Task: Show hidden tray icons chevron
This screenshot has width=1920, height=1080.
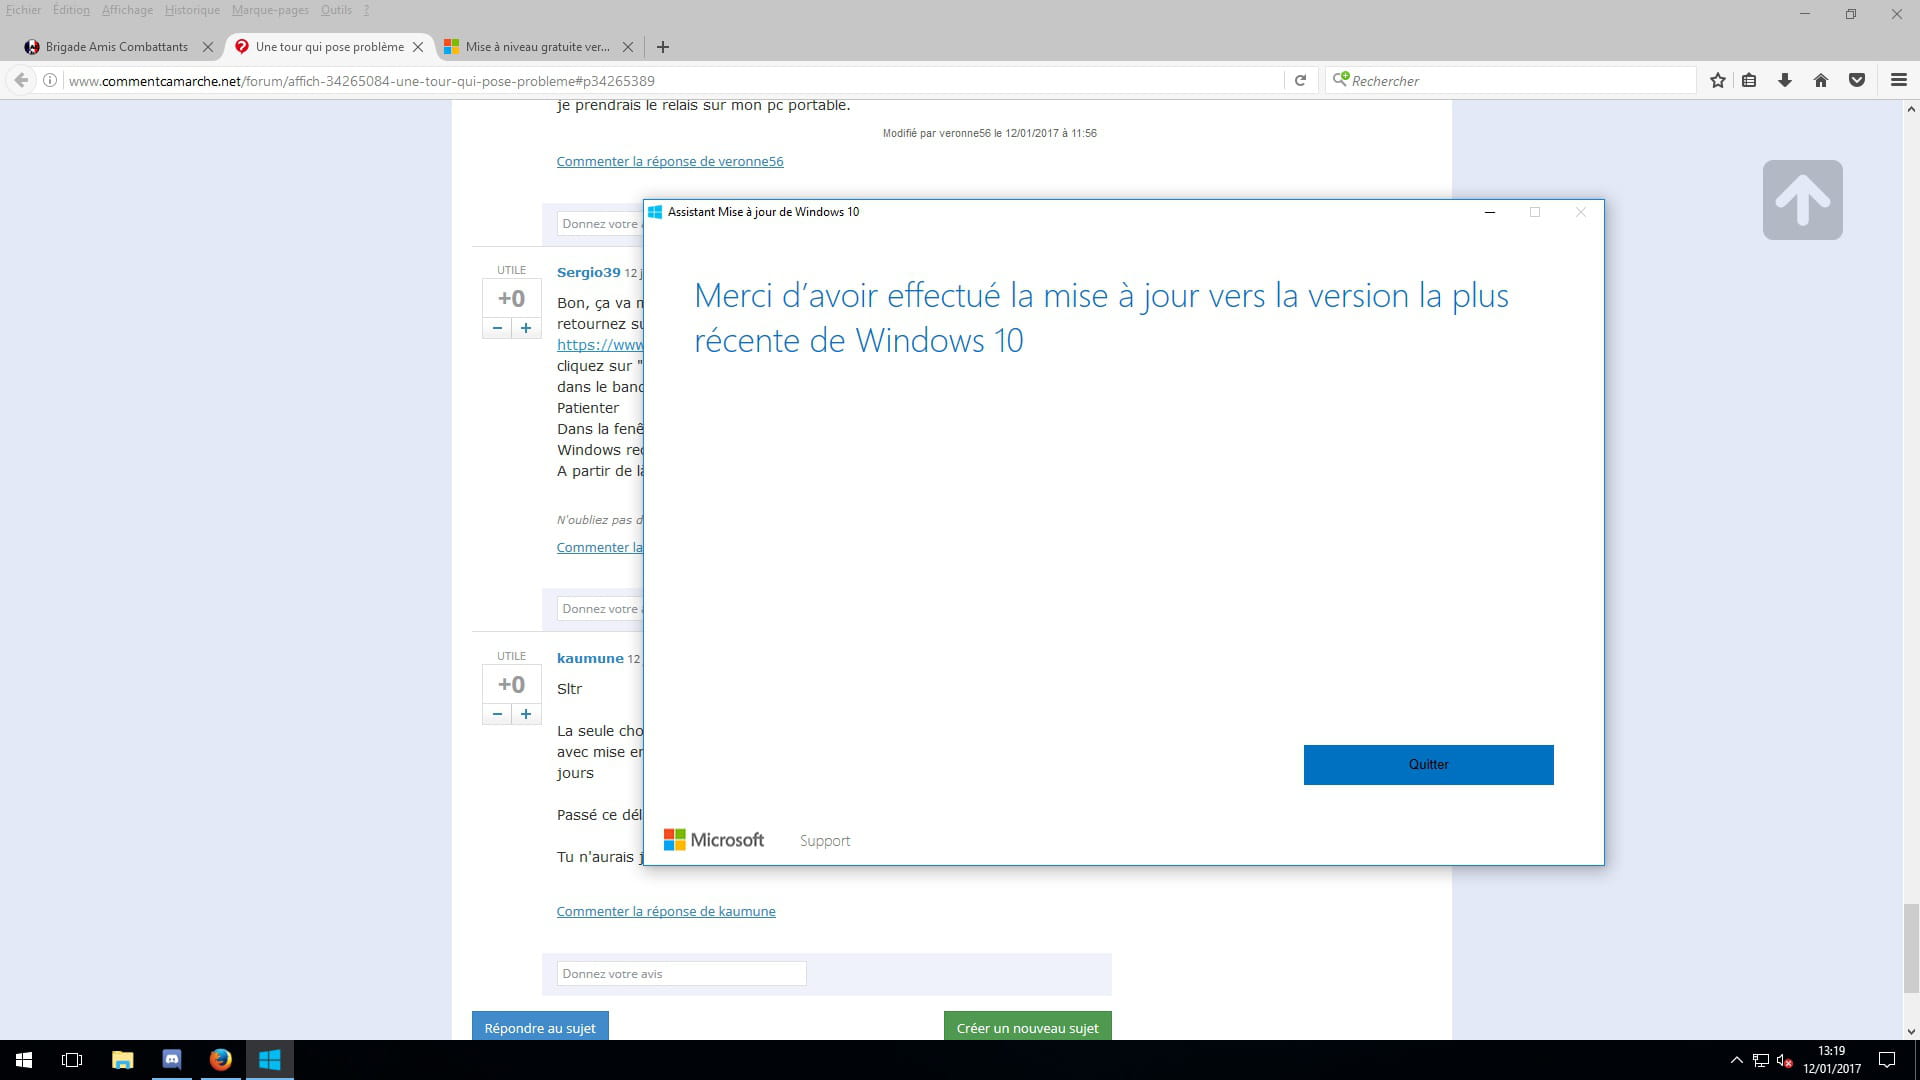Action: tap(1736, 1060)
